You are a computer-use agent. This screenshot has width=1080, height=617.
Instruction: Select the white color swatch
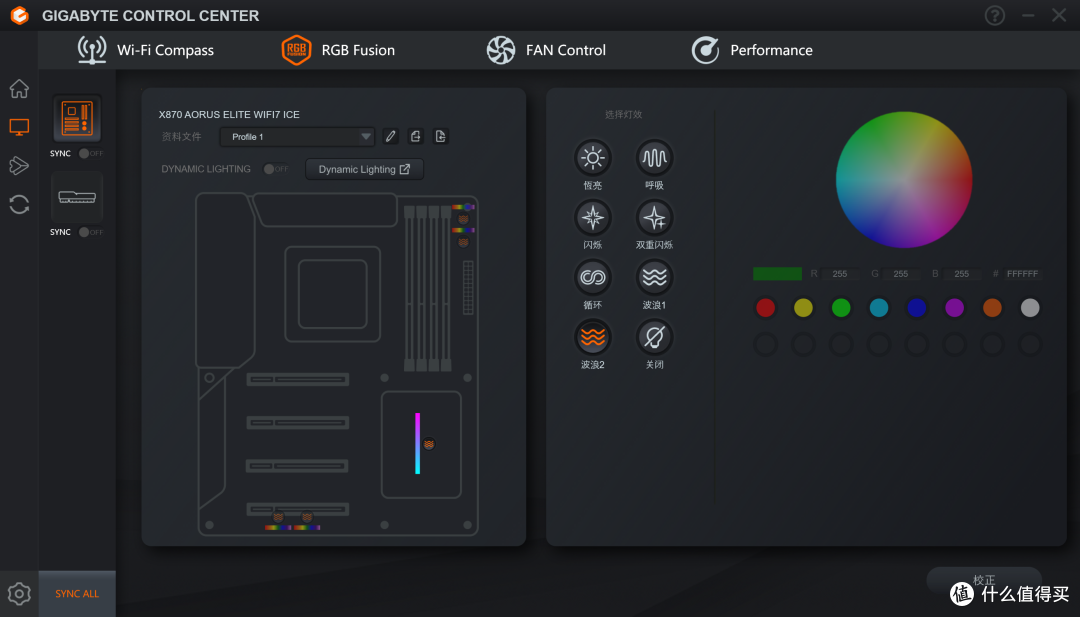[x=1030, y=308]
